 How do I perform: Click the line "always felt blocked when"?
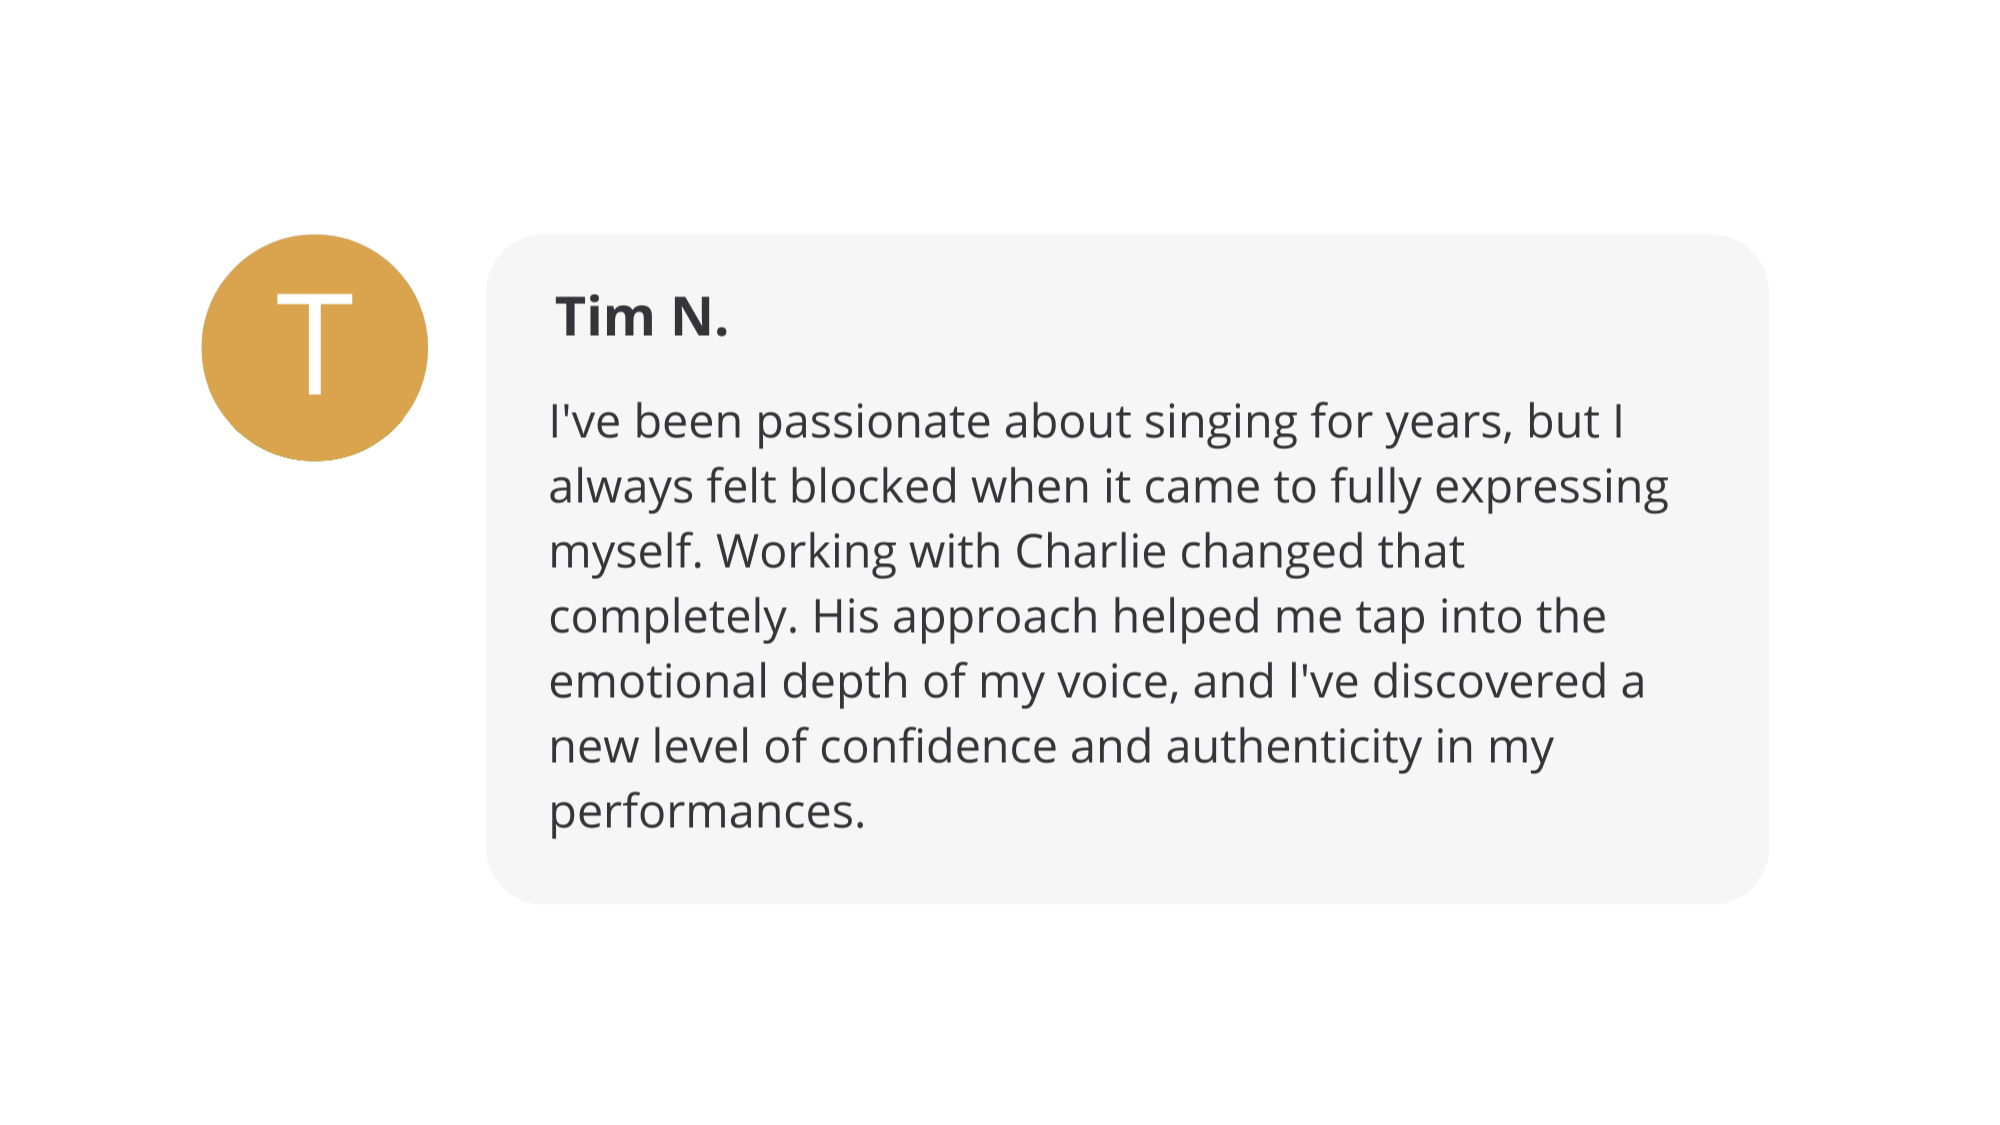1108,487
